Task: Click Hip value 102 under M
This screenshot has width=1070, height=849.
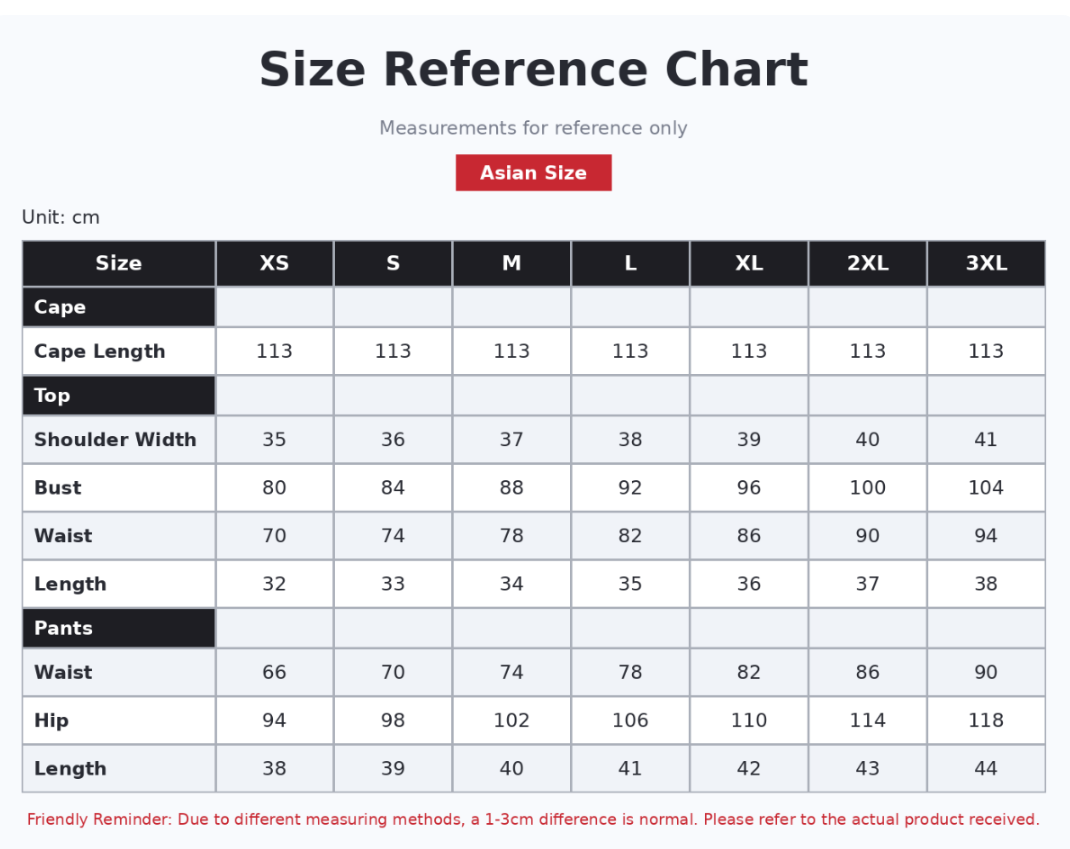Action: [x=512, y=720]
